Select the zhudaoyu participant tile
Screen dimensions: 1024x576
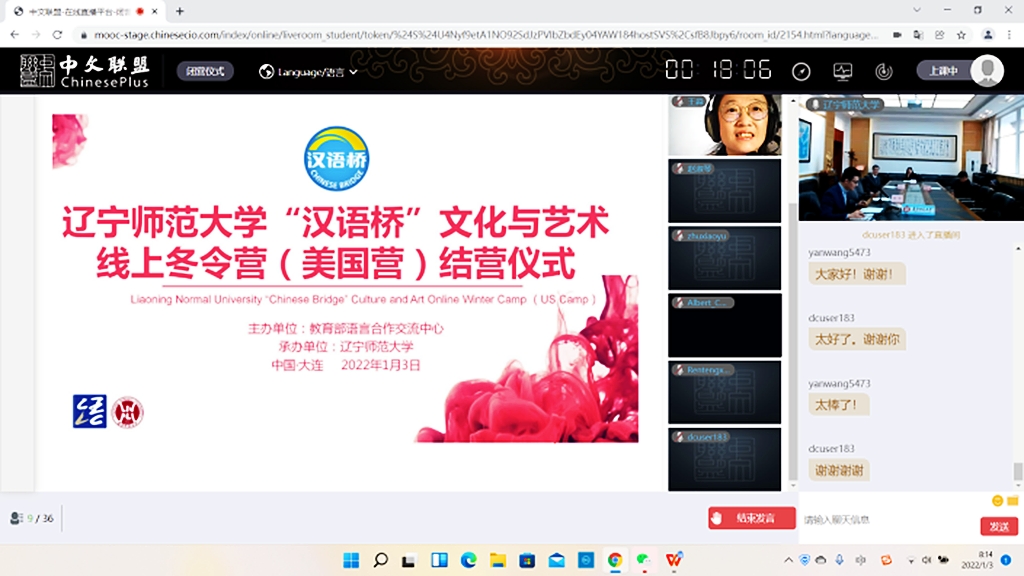coord(724,259)
